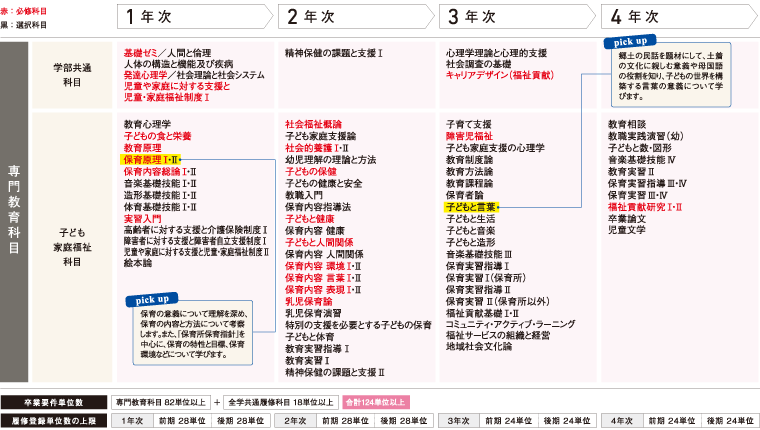This screenshot has width=760, height=430.
Task: Select the 2年次 year header
Action: [356, 16]
